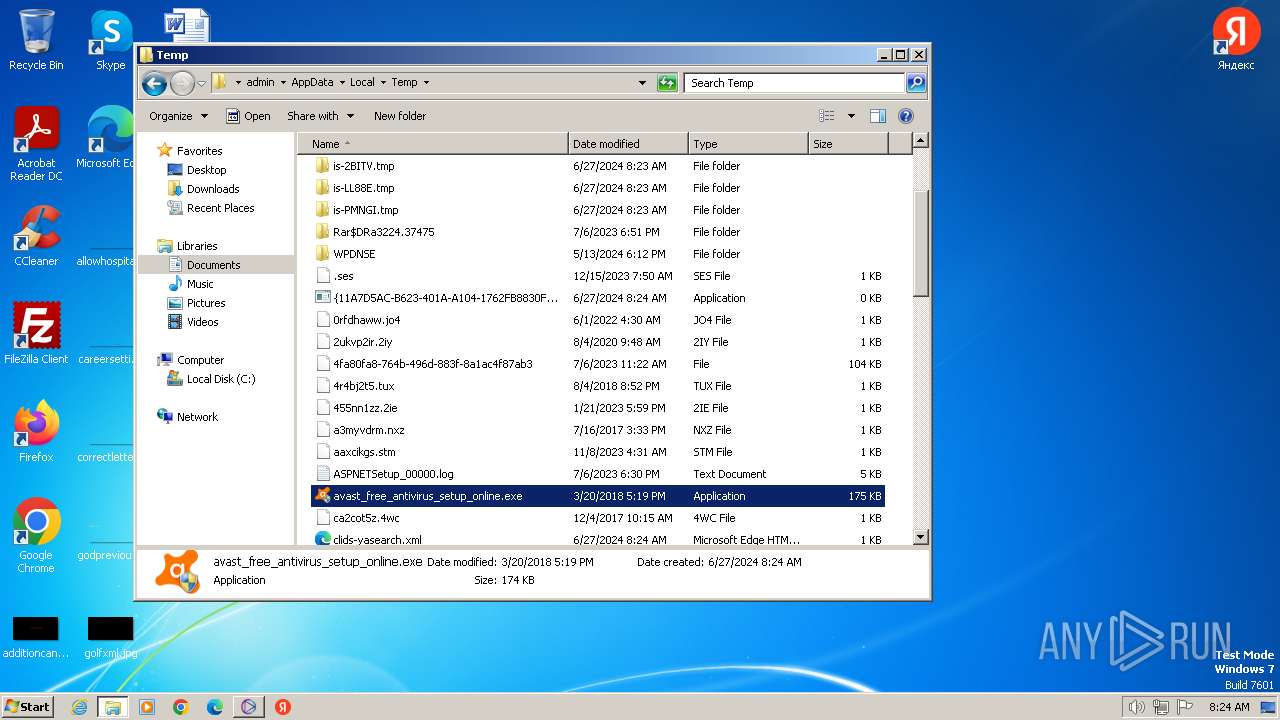This screenshot has width=1280, height=720.
Task: Click the taskbar clock showing 8:24 AM
Action: tap(1229, 707)
